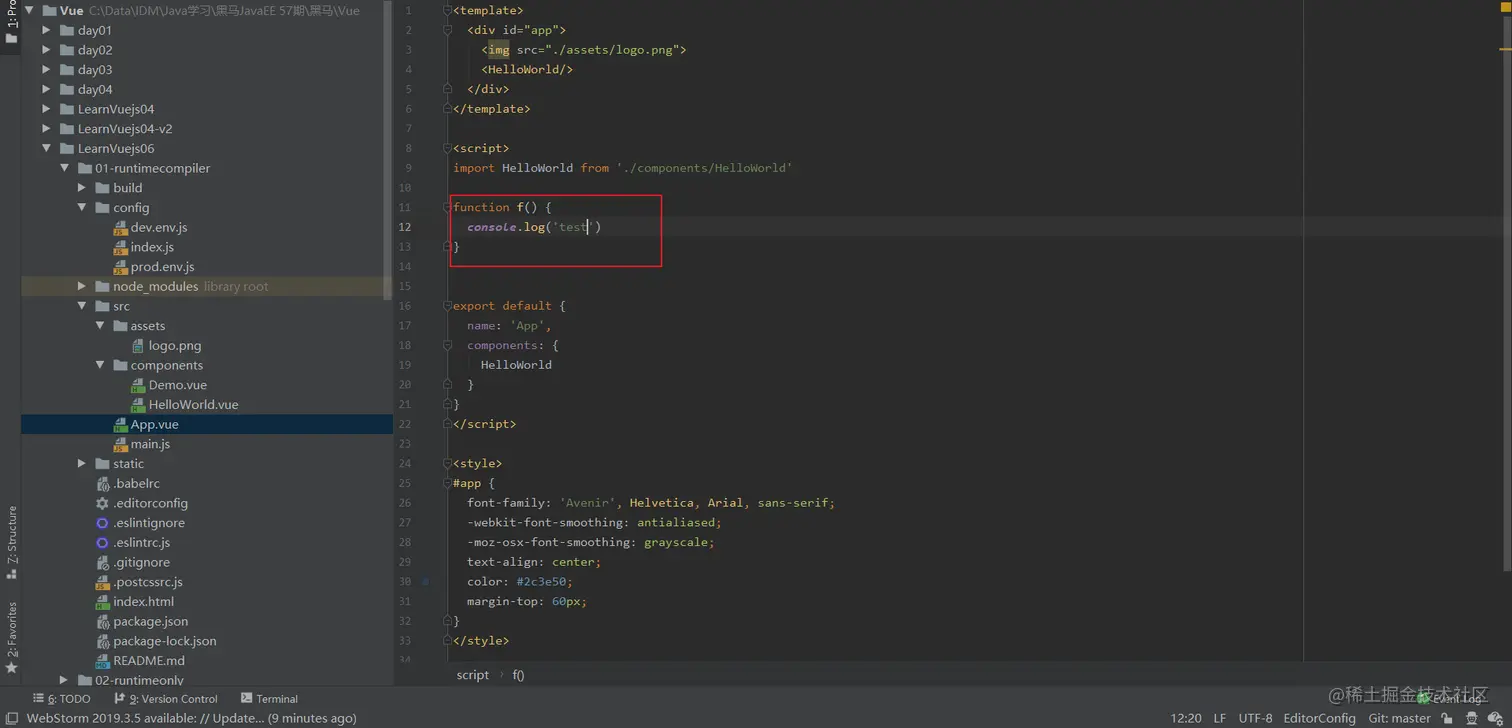Open the TODO tool window
Image resolution: width=1512 pixels, height=728 pixels.
click(62, 699)
